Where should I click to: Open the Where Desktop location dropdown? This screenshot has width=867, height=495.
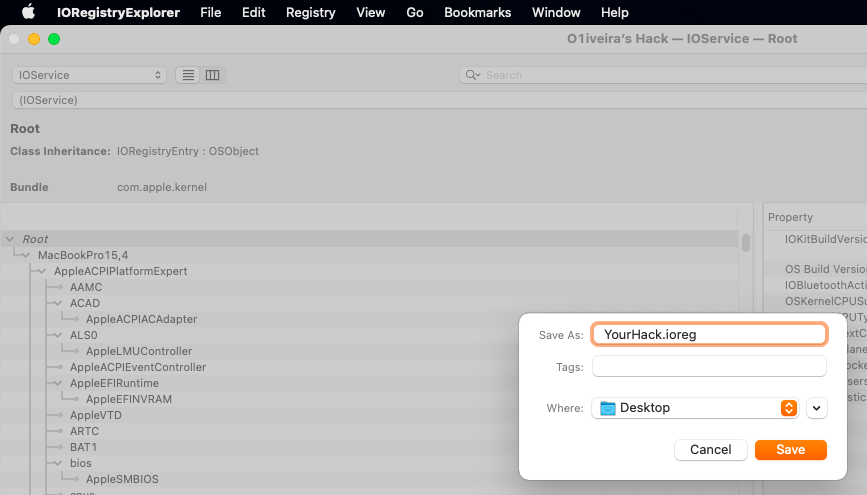tap(695, 408)
